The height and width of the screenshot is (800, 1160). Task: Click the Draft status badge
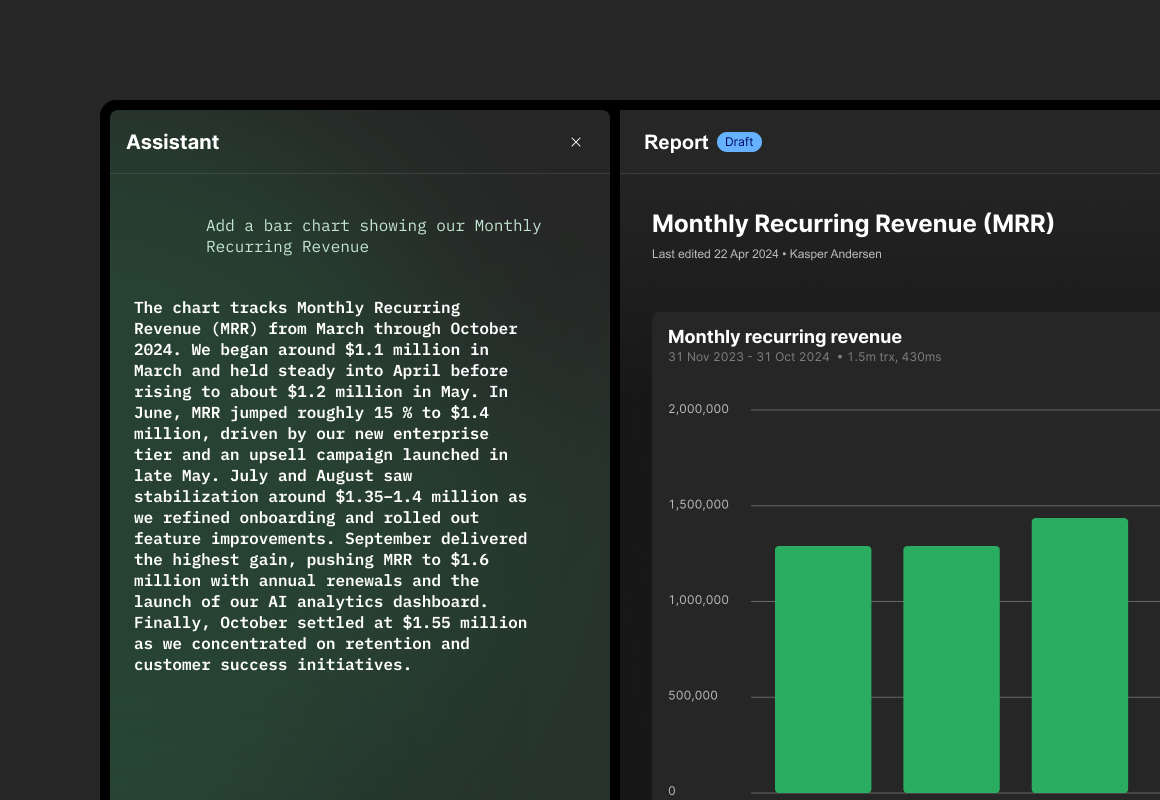(x=739, y=142)
